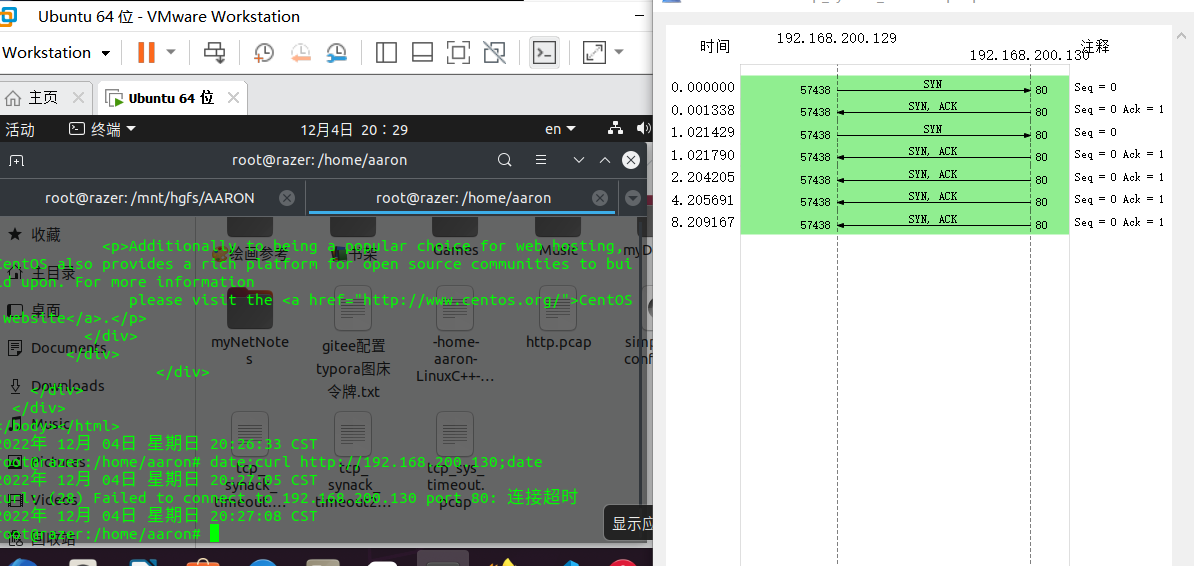
Task: Close the /home/aaron terminal tab
Action: (600, 198)
